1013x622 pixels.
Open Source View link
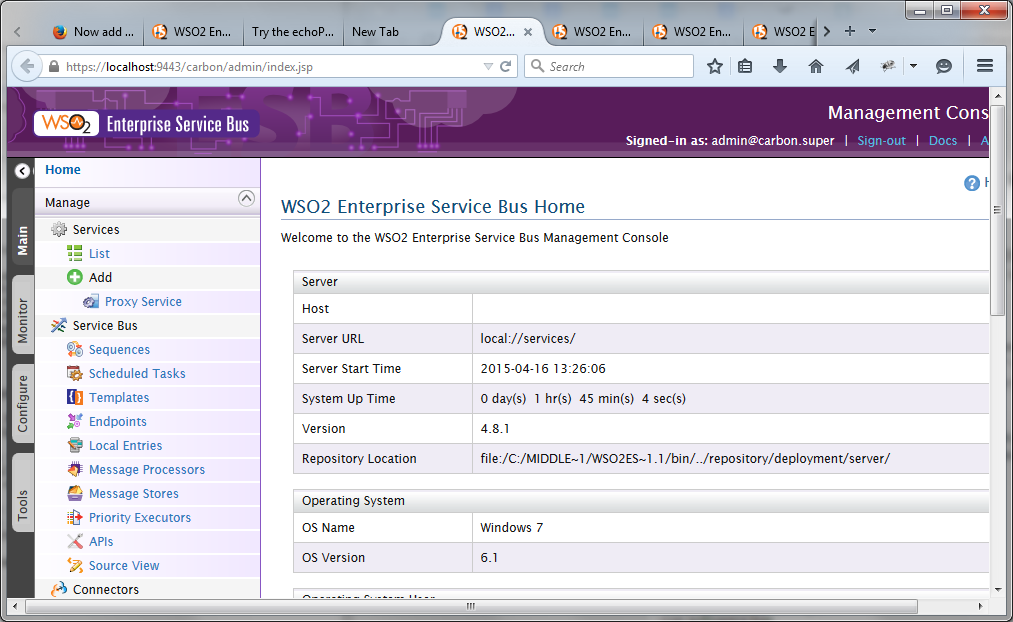click(x=124, y=565)
